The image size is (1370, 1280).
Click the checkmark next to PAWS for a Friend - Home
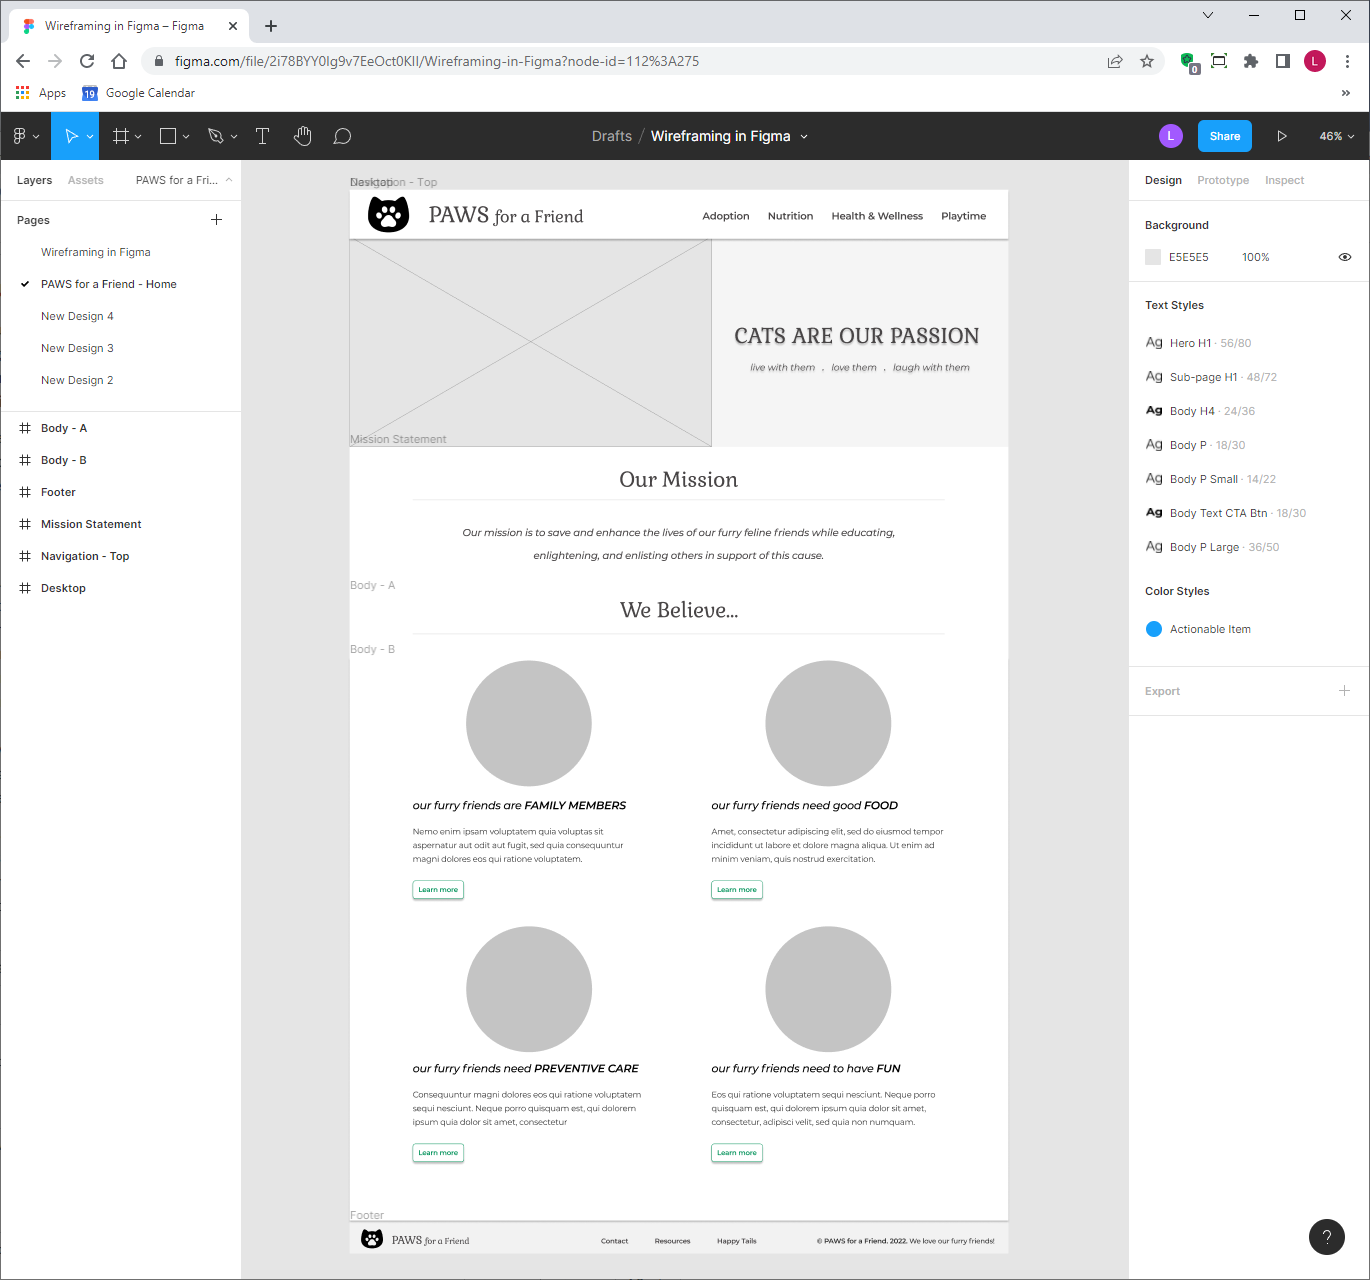24,283
